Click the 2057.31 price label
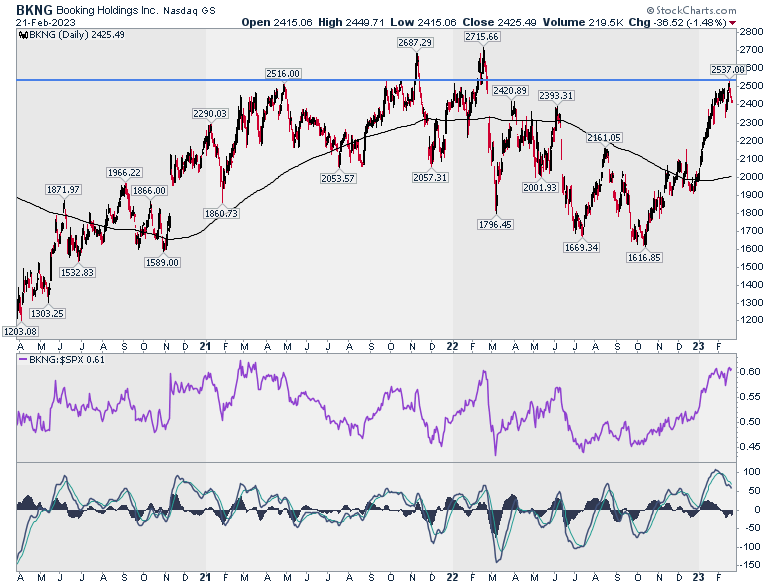 click(x=430, y=177)
